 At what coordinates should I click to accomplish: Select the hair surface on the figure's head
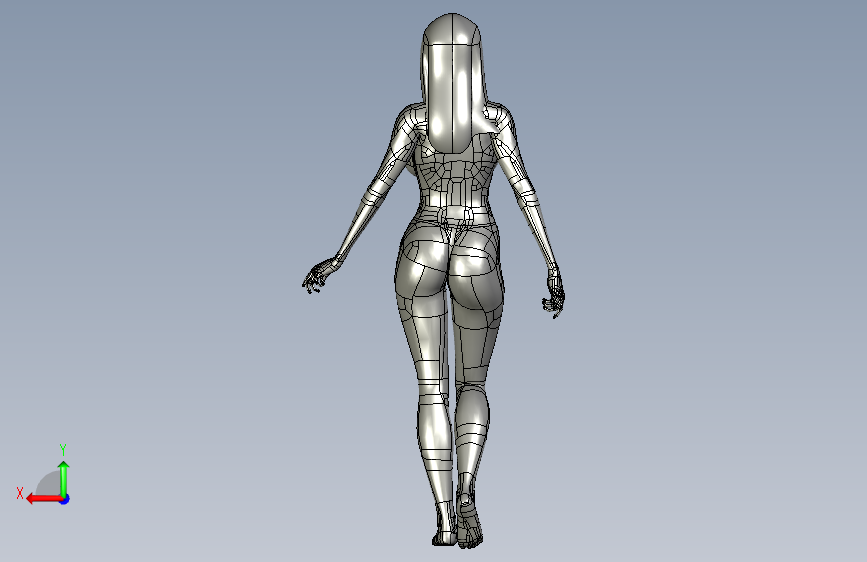(x=453, y=83)
